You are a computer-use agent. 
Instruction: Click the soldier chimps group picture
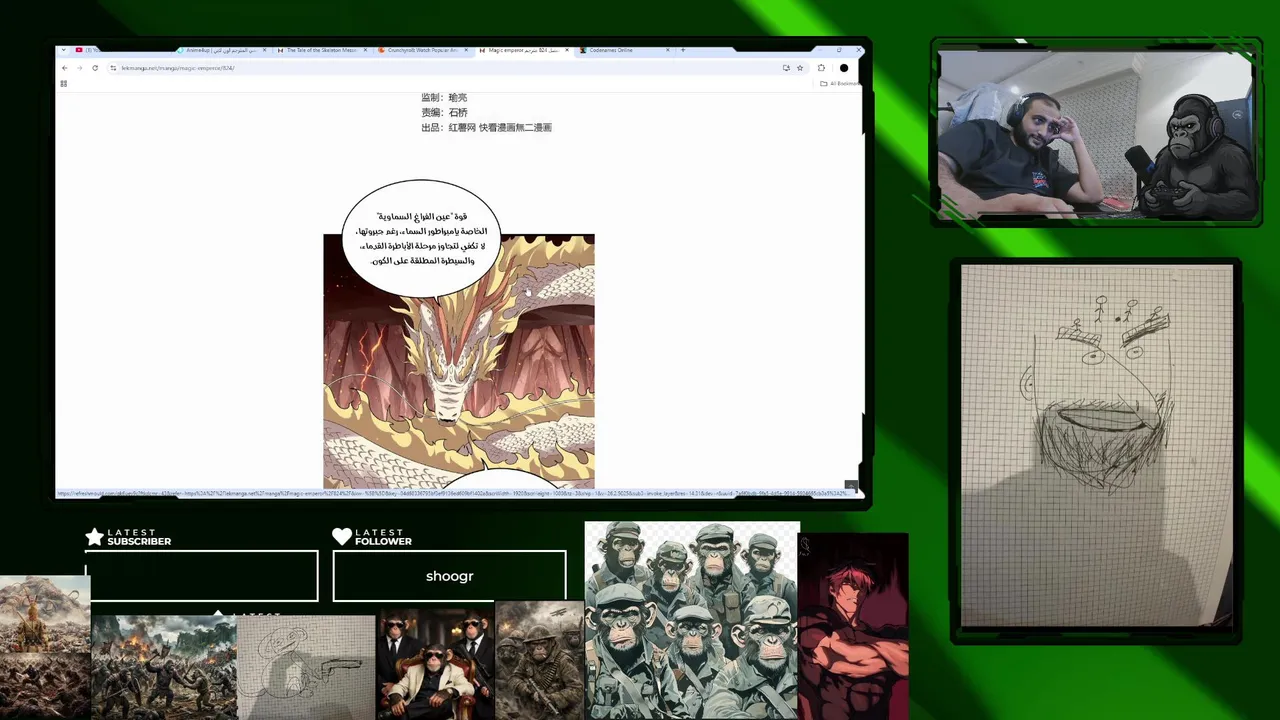(692, 620)
